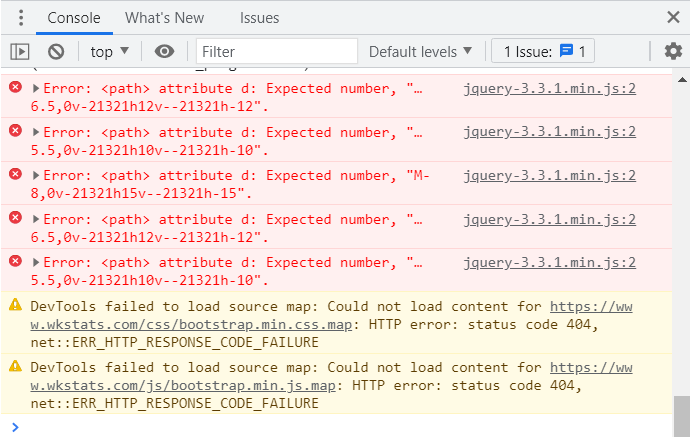Open jquery-3.3.1.min.js:2 link on first error

coord(550,88)
